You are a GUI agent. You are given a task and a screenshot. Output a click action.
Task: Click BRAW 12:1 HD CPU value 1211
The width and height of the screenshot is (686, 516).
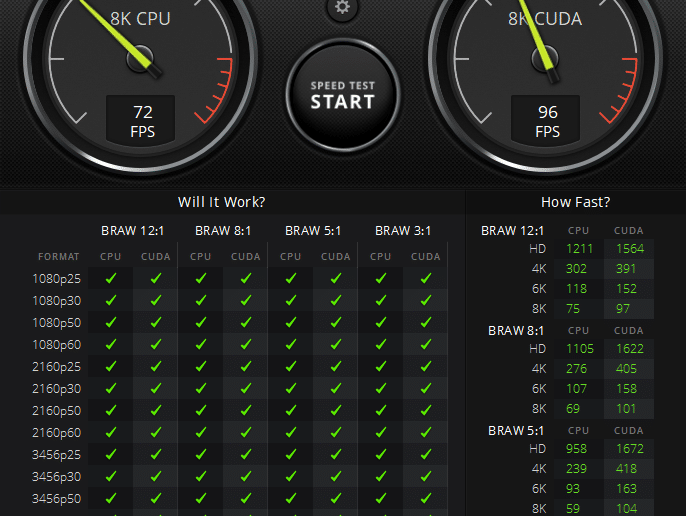(x=579, y=249)
